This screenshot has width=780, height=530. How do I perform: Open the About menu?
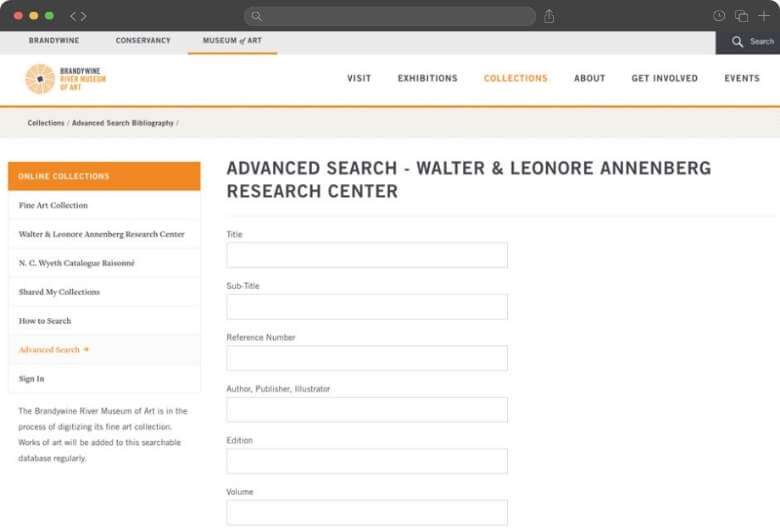589,78
